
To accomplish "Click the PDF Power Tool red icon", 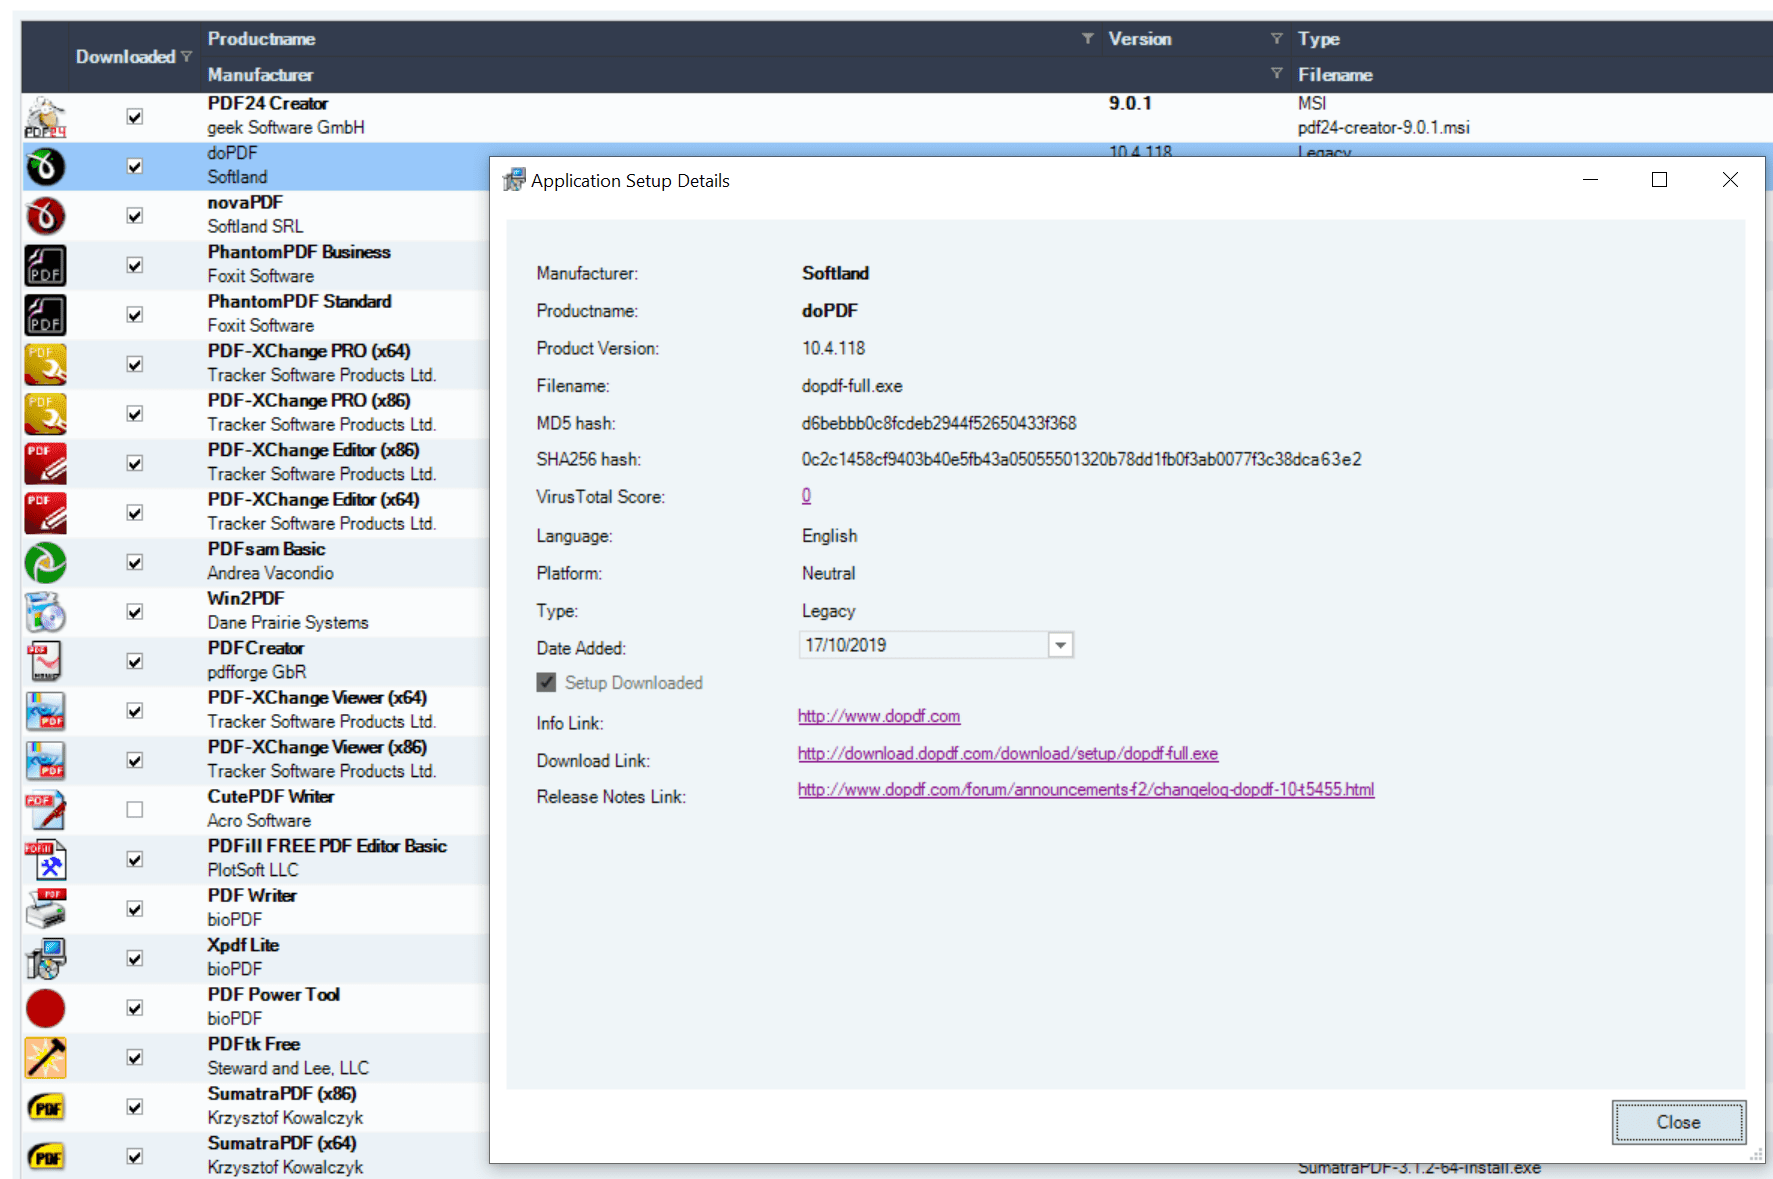I will 45,1008.
